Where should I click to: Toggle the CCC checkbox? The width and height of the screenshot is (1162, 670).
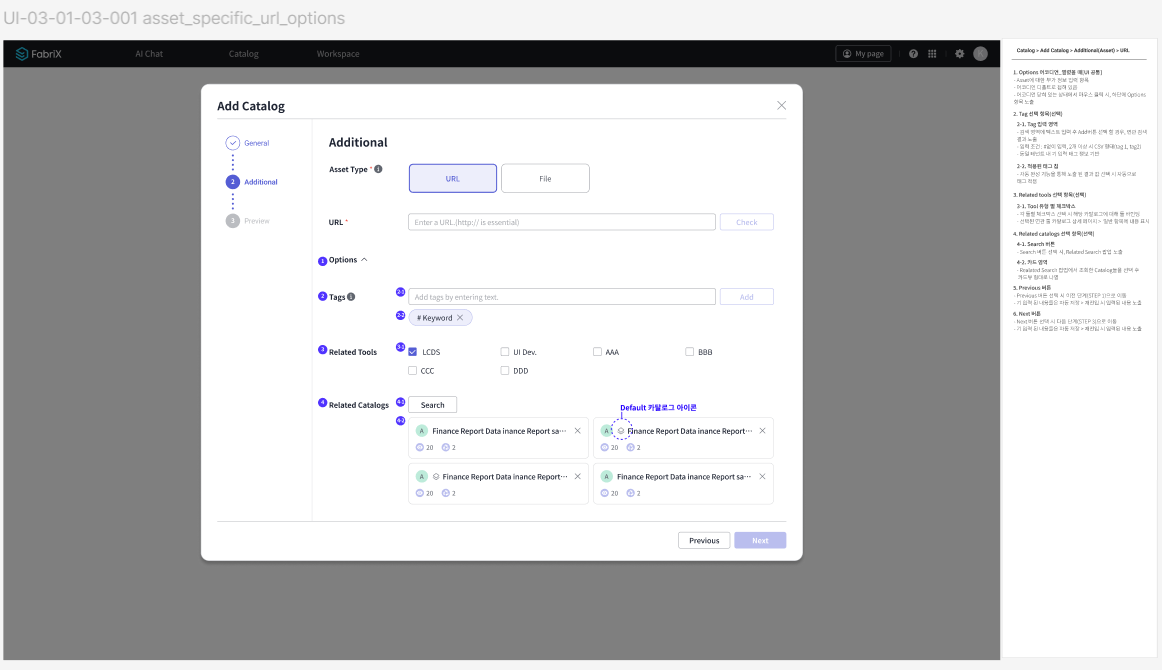coord(413,370)
